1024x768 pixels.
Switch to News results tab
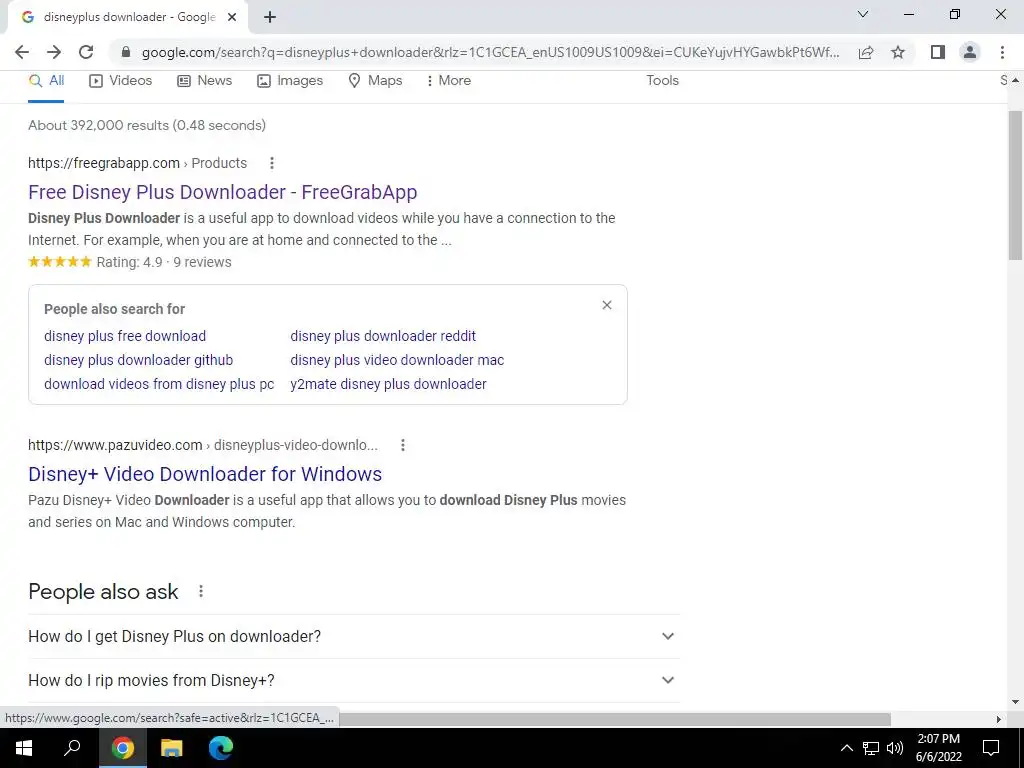pyautogui.click(x=205, y=80)
